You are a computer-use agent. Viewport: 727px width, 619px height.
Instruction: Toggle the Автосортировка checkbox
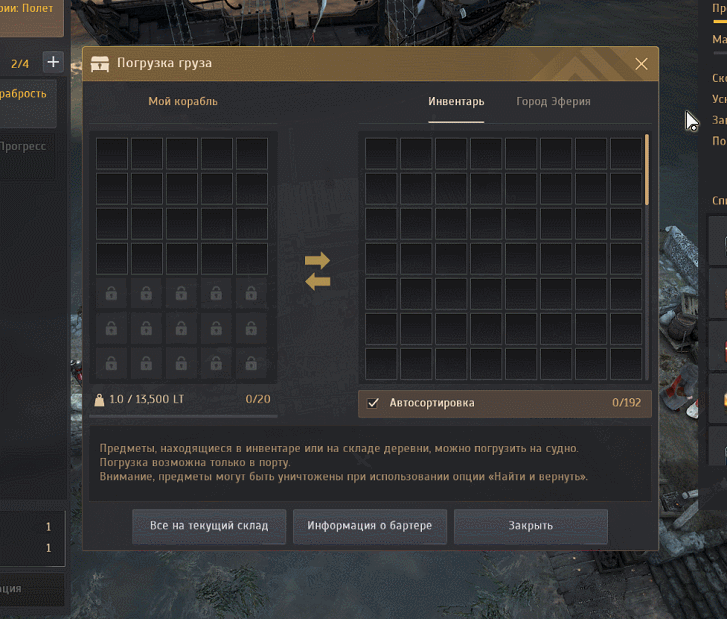(373, 403)
